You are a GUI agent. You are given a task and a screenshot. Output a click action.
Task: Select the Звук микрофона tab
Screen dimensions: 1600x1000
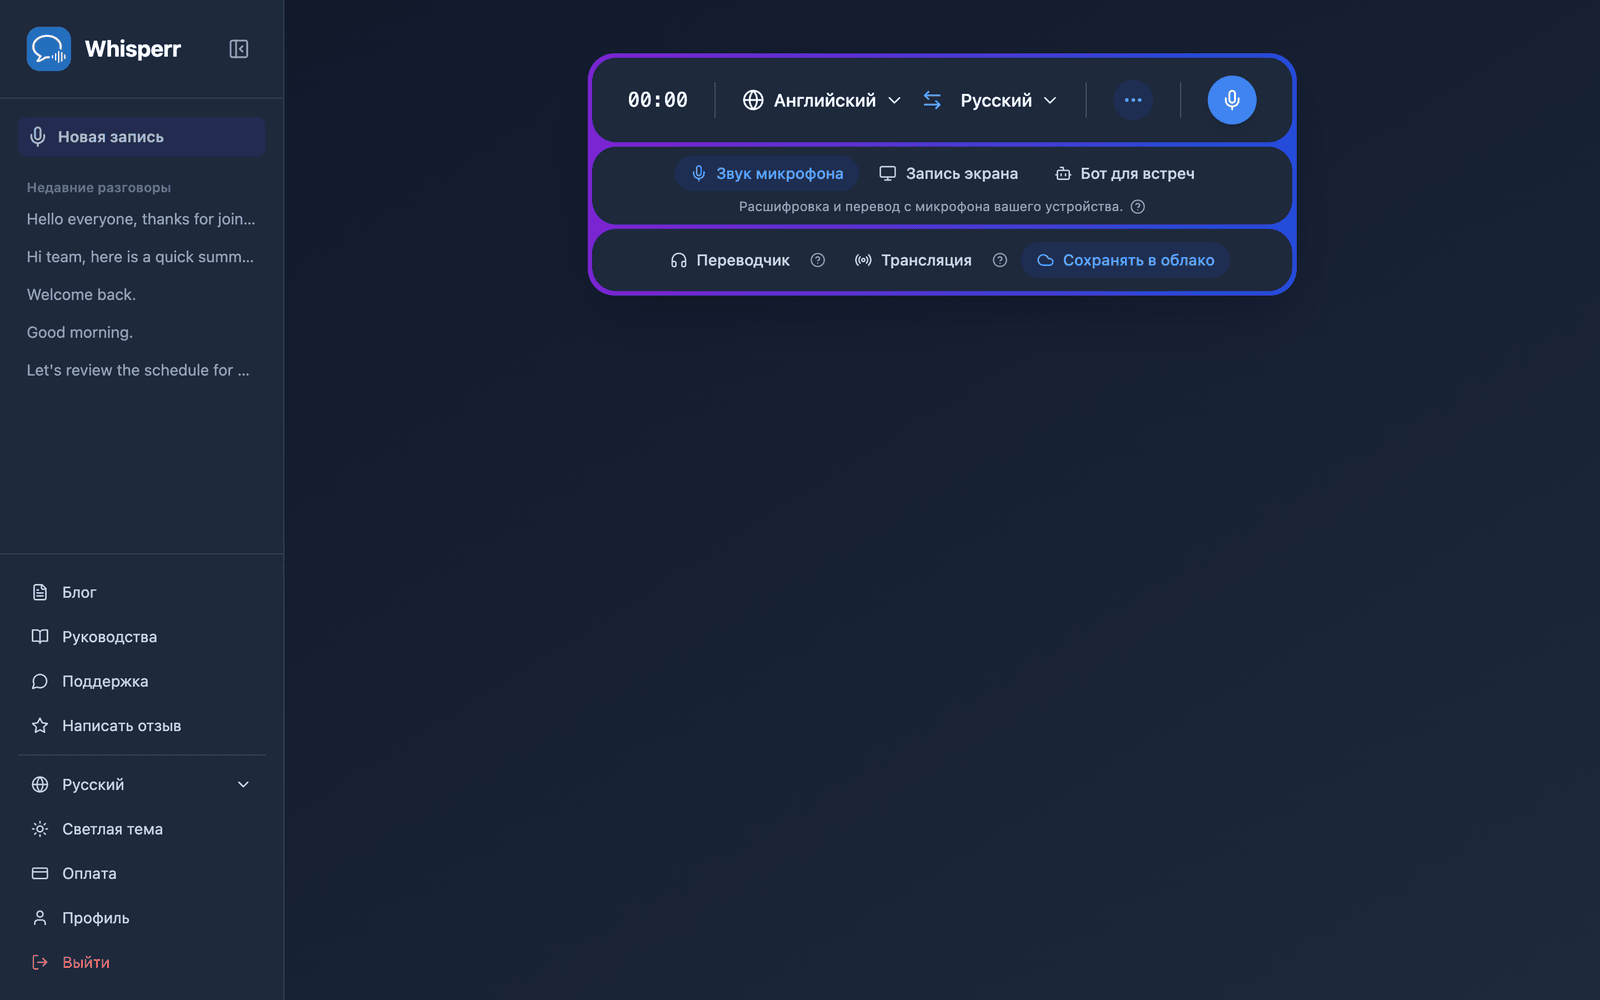(x=767, y=173)
